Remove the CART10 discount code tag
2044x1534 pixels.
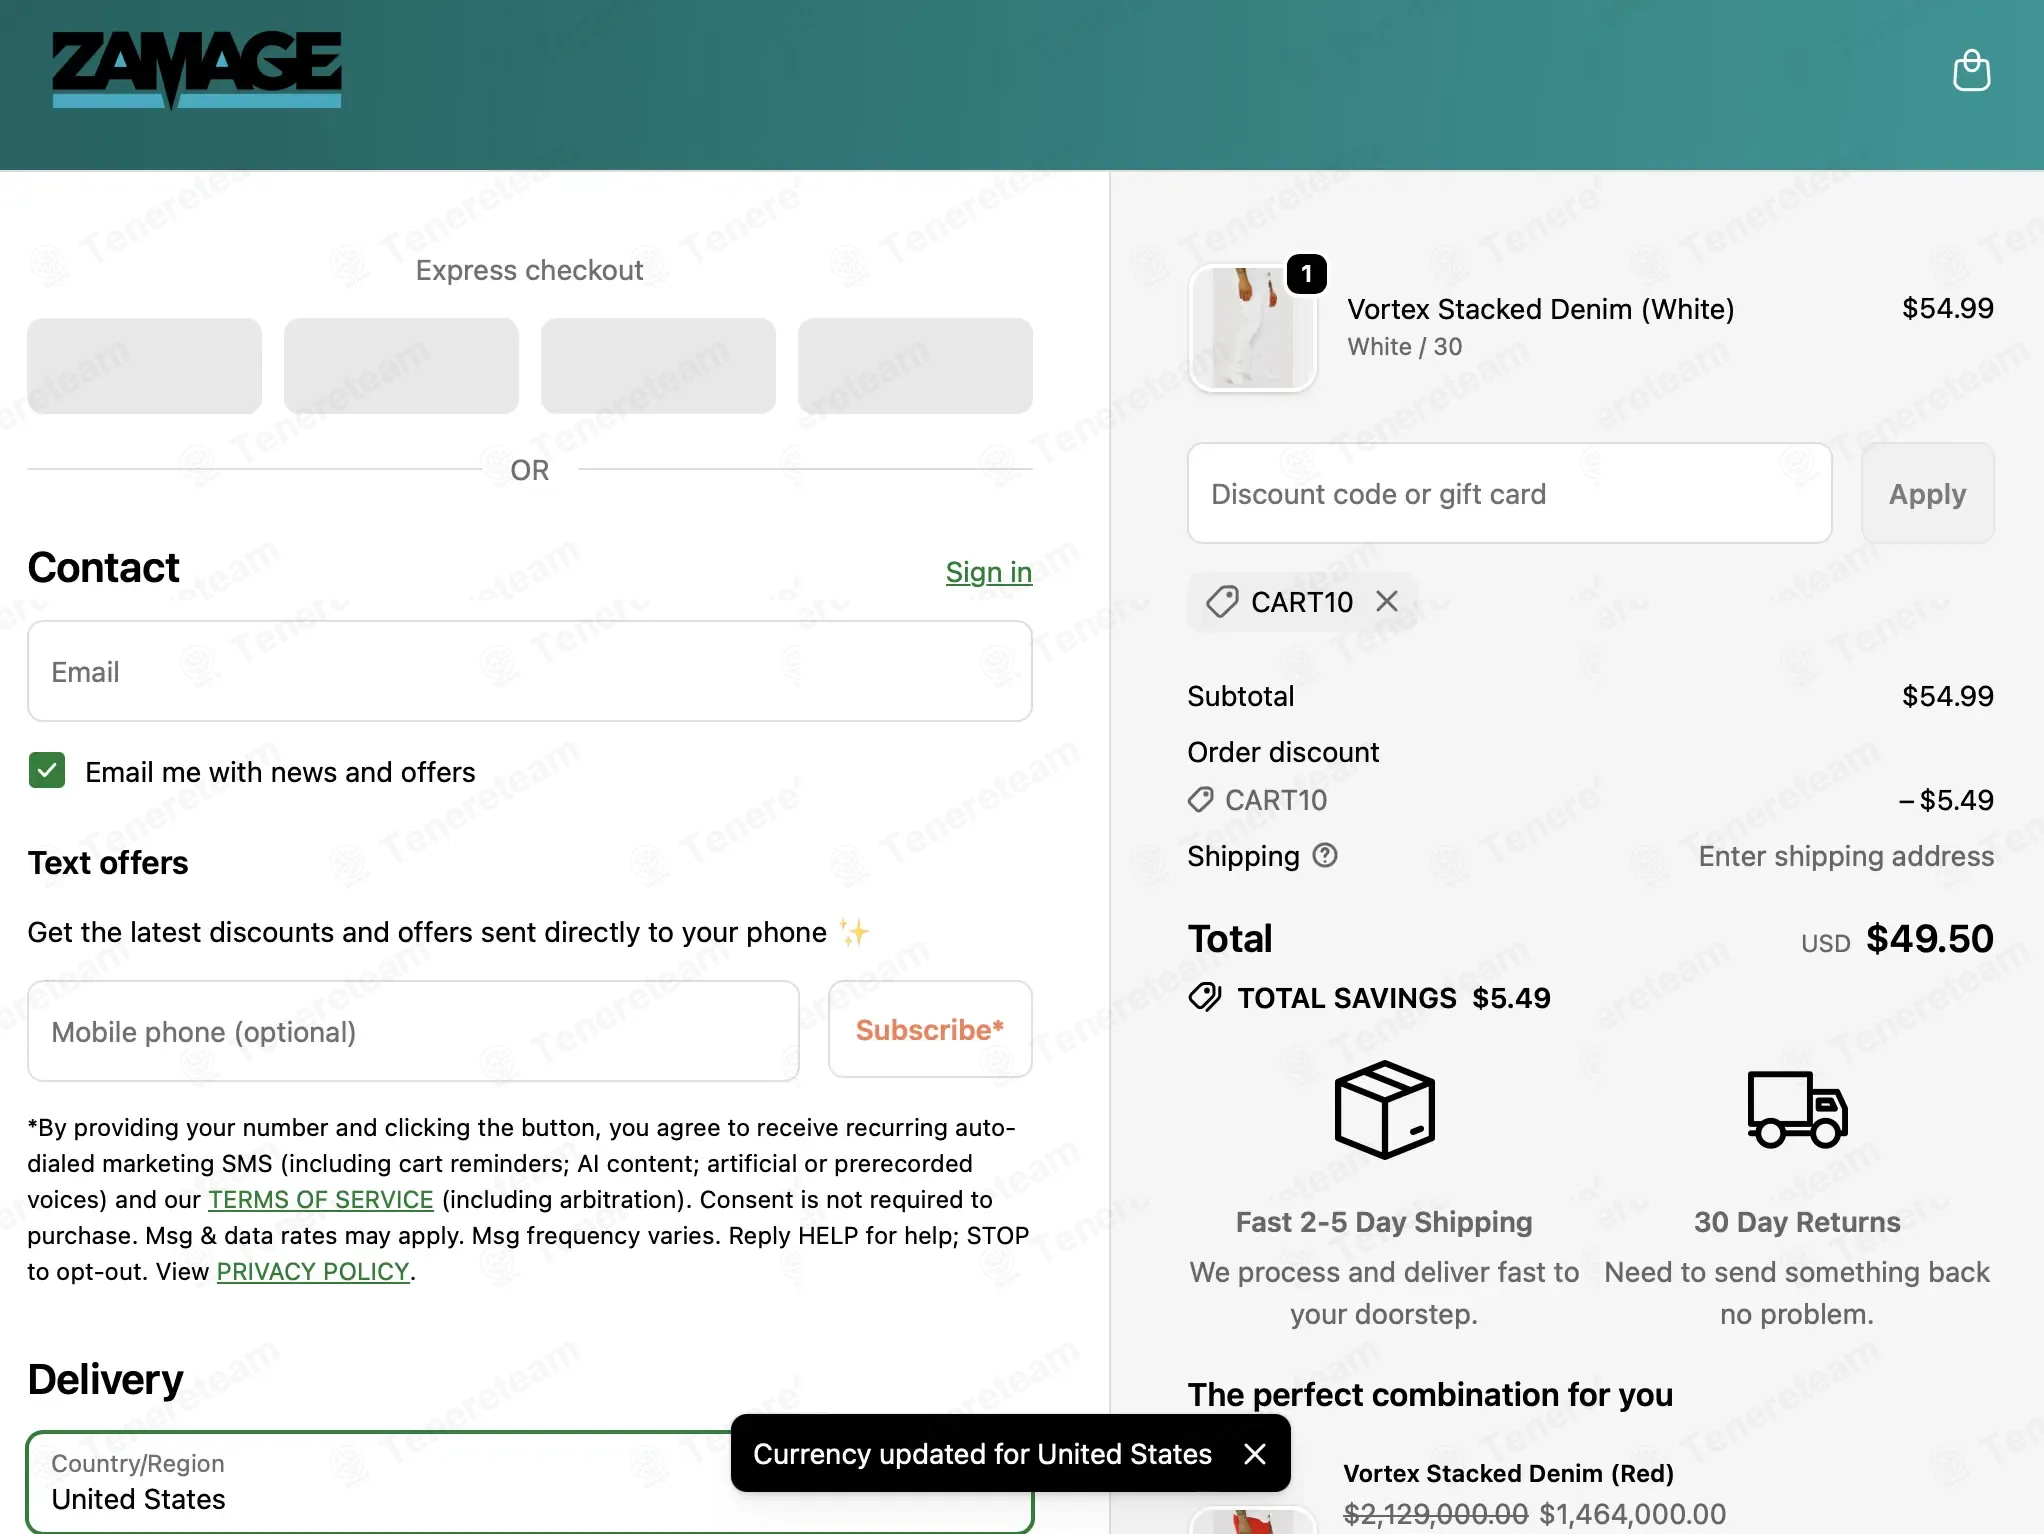(1386, 601)
